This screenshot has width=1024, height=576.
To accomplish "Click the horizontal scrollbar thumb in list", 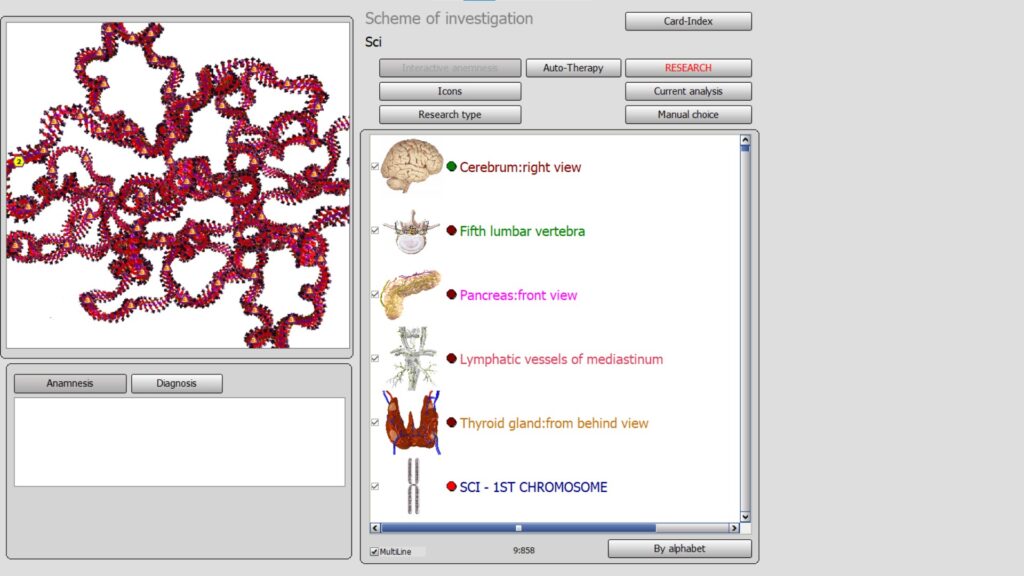I will click(x=518, y=528).
